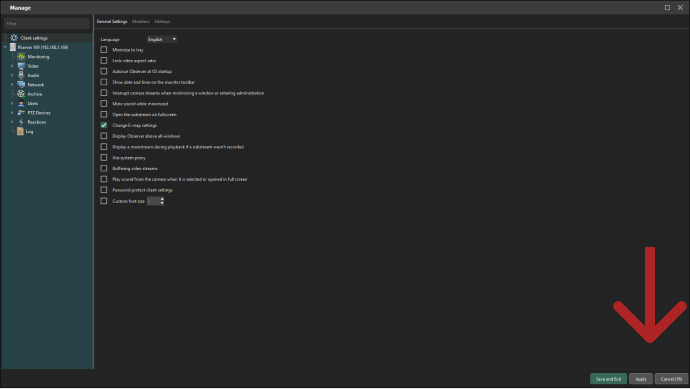Select the Client settings gear icon

tap(14, 38)
